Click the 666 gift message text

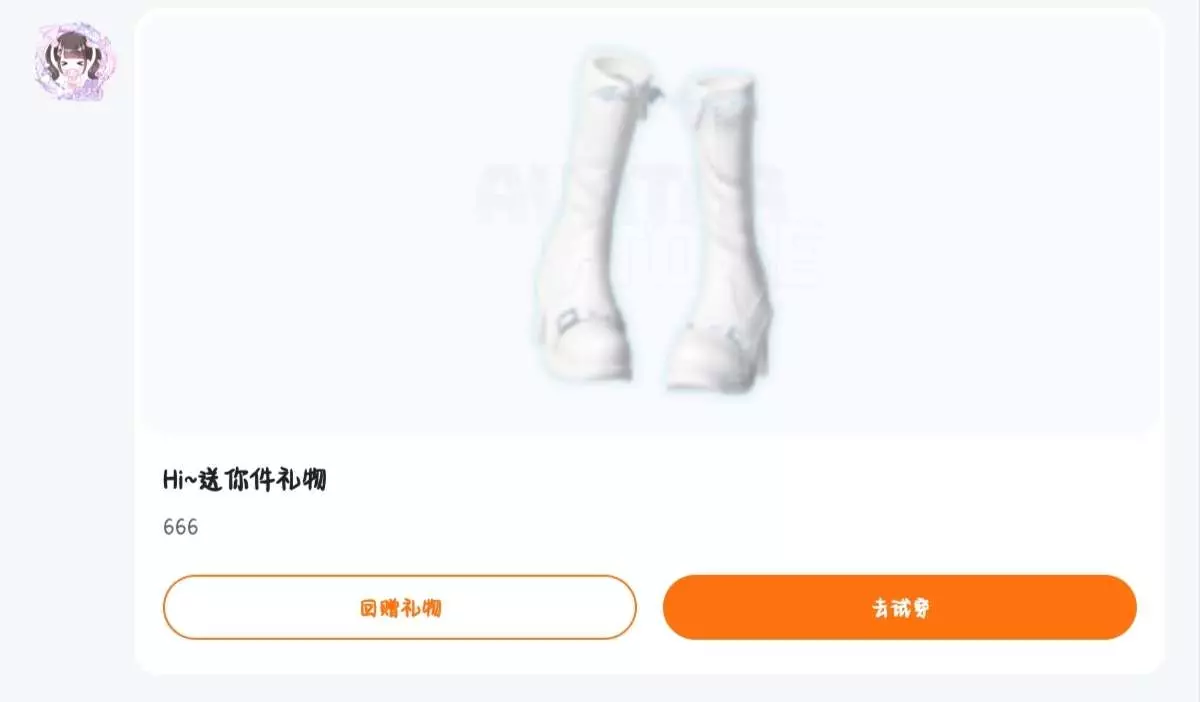(181, 527)
